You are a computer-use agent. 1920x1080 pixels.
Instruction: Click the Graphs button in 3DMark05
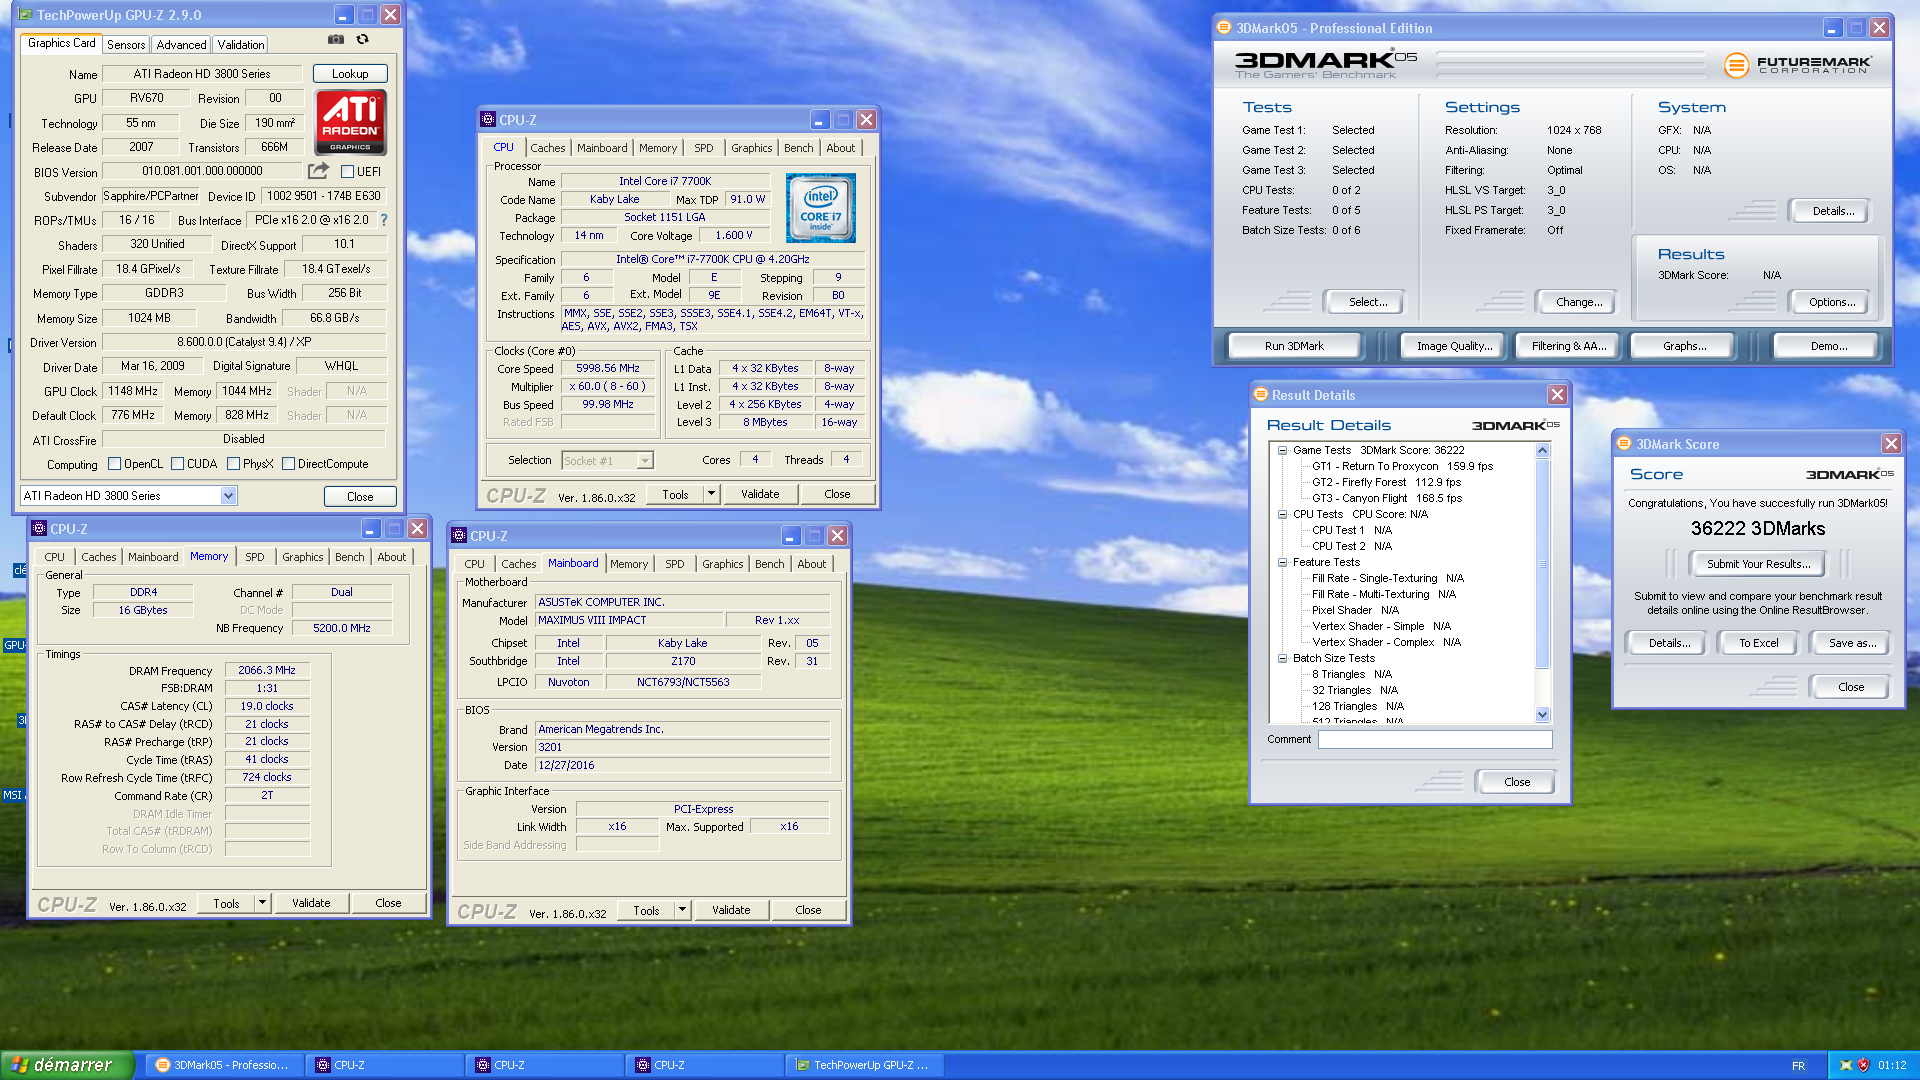tap(1684, 346)
